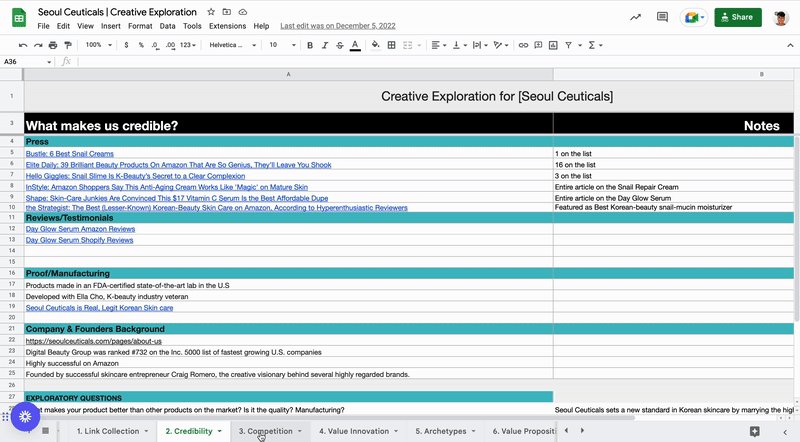
Task: Click the Insert comment icon
Action: point(538,45)
